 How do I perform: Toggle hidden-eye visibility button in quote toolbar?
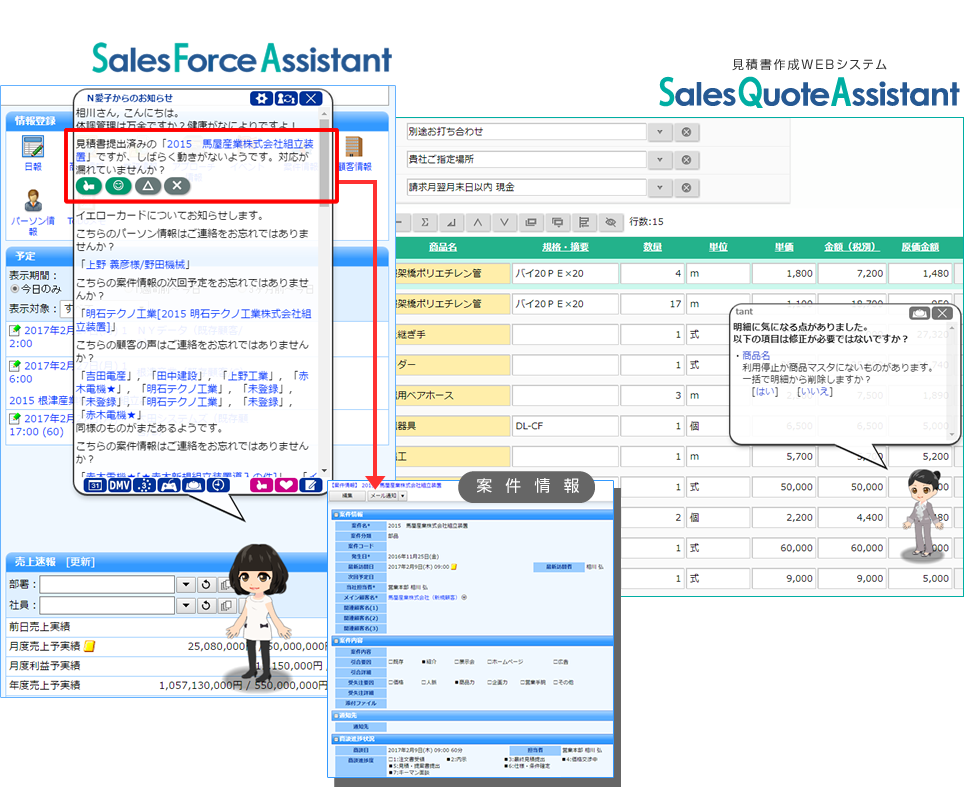pyautogui.click(x=610, y=222)
